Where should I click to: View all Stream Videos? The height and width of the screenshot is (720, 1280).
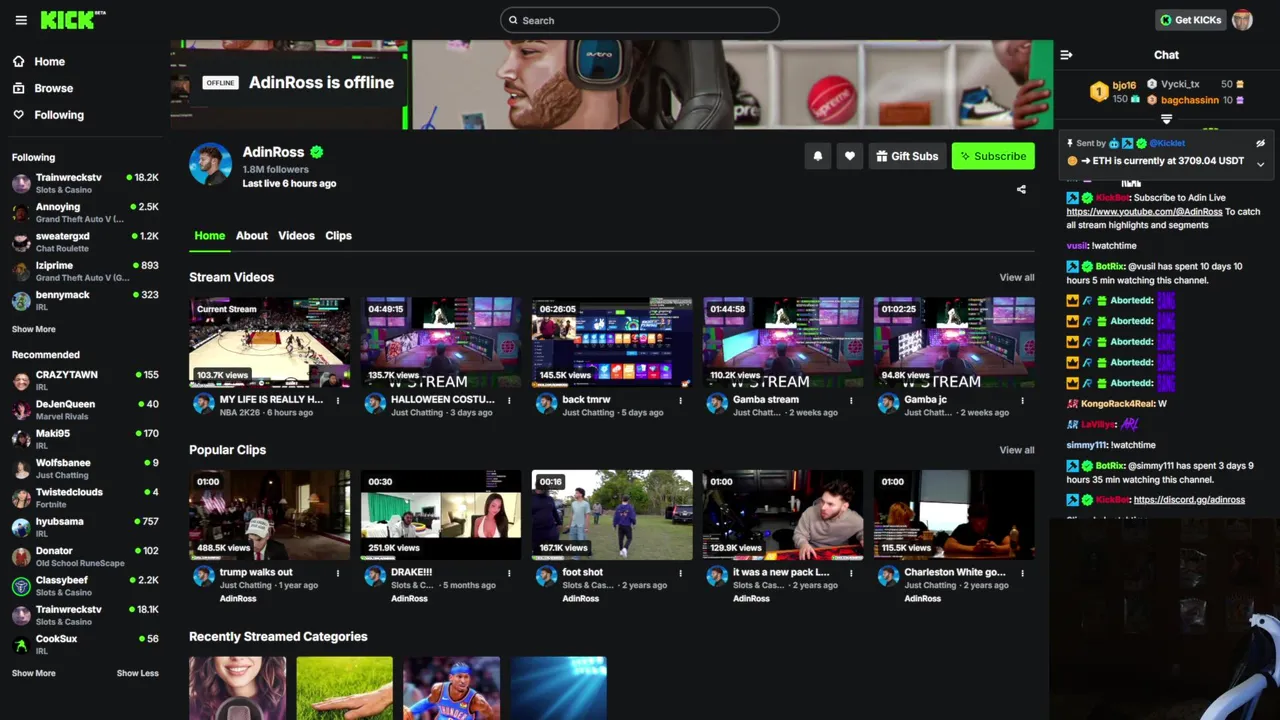(x=1017, y=277)
